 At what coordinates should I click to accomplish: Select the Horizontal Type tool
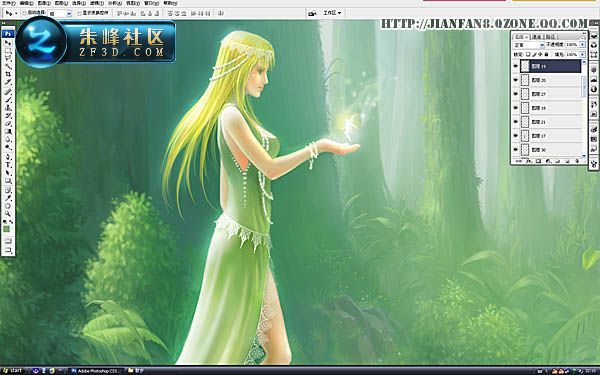8,164
